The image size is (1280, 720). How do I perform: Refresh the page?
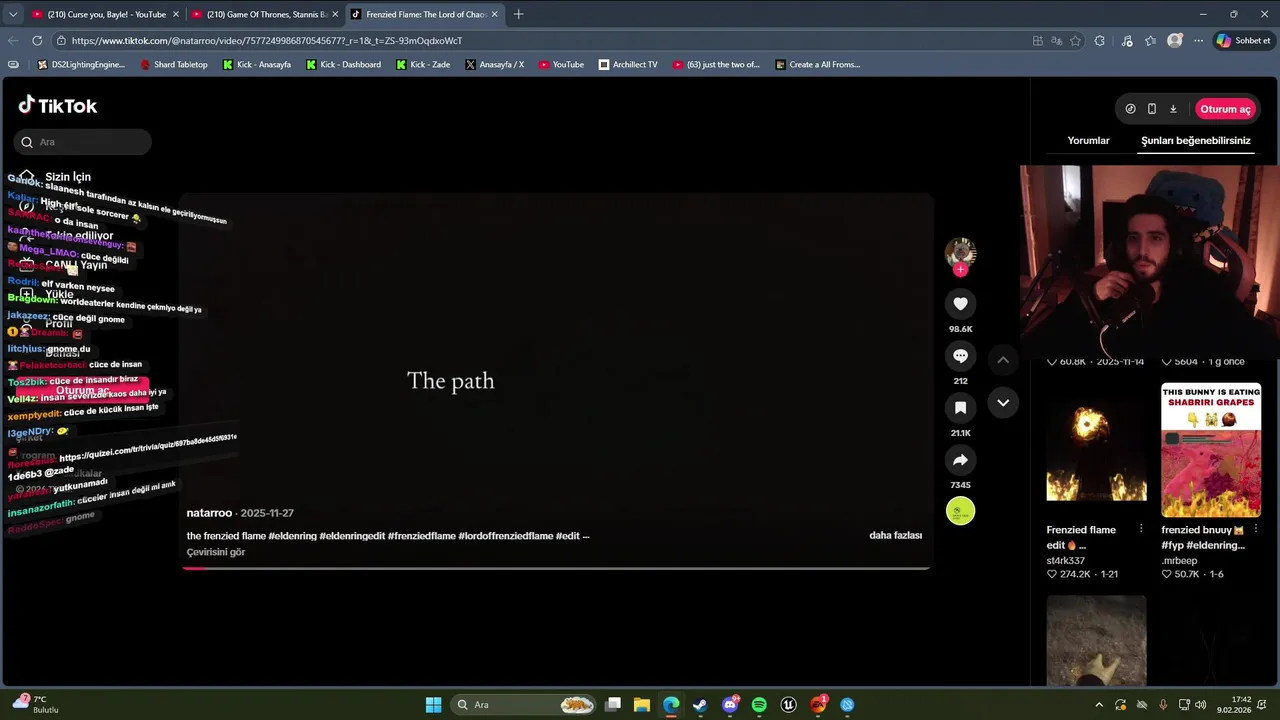tap(37, 41)
